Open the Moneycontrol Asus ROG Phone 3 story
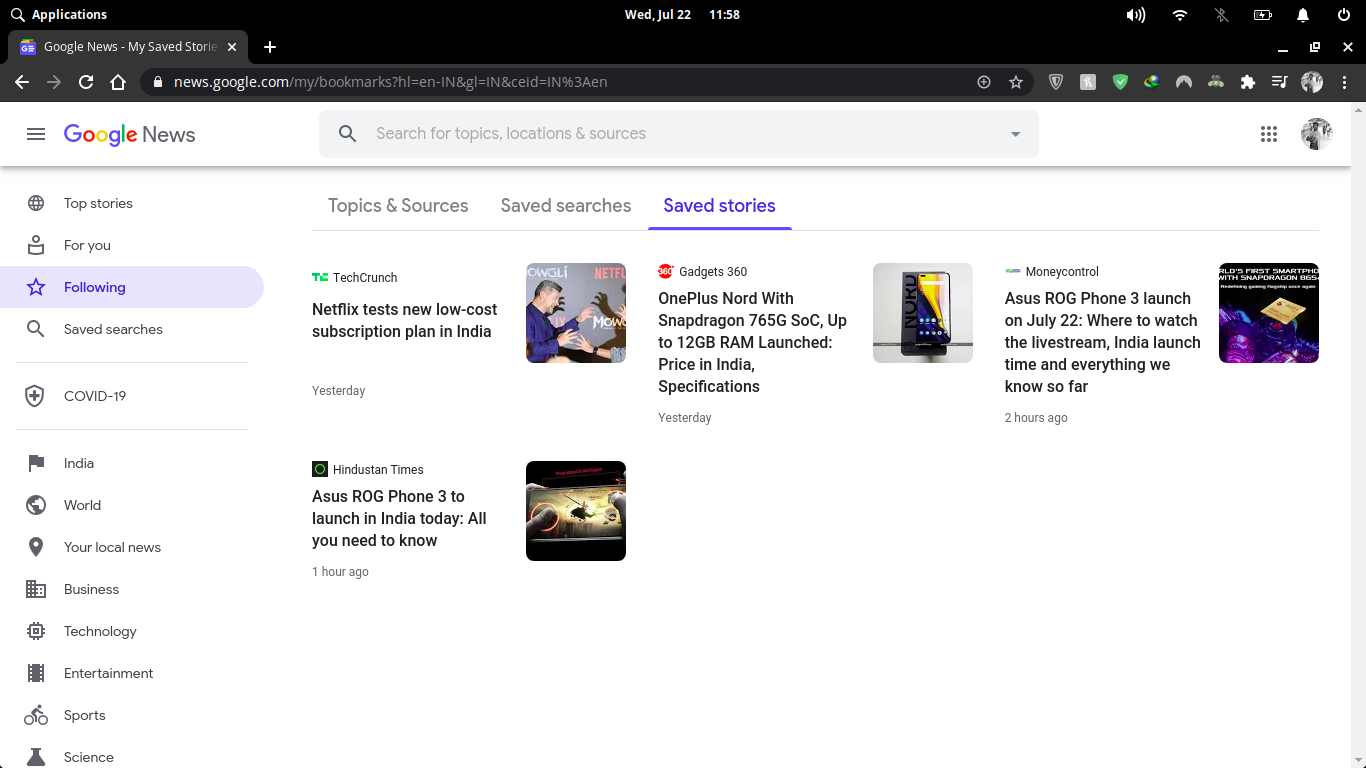Screen dimensions: 1366x768 tap(1103, 342)
